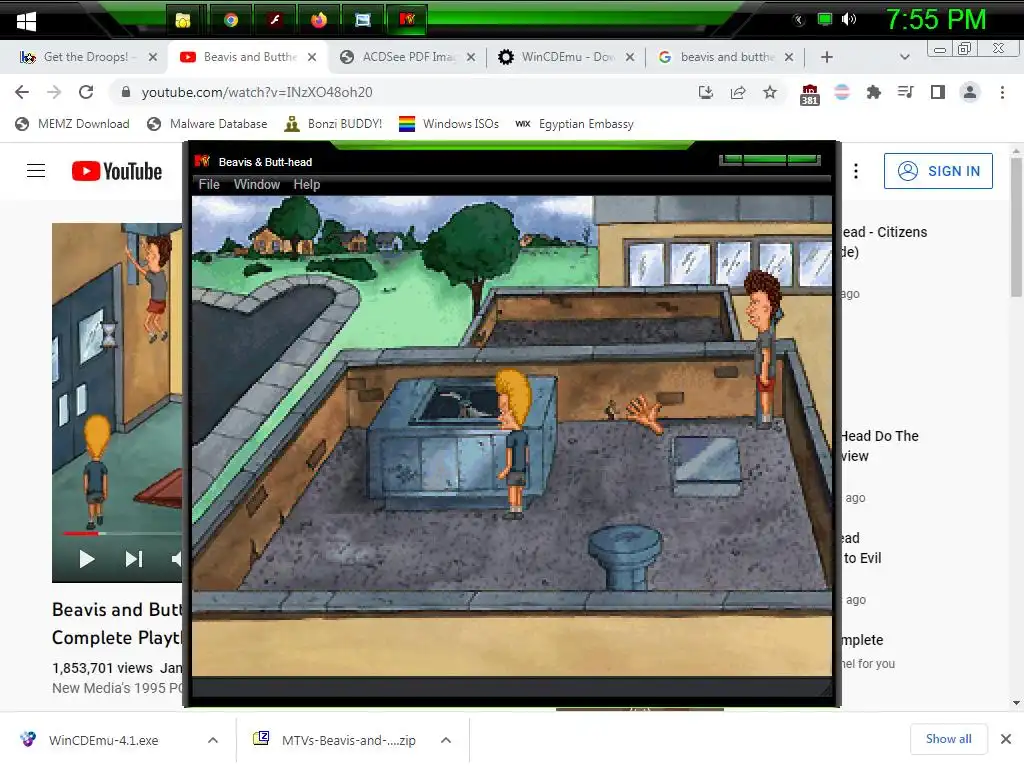Click the page vertical scrollbar

click(1016, 226)
